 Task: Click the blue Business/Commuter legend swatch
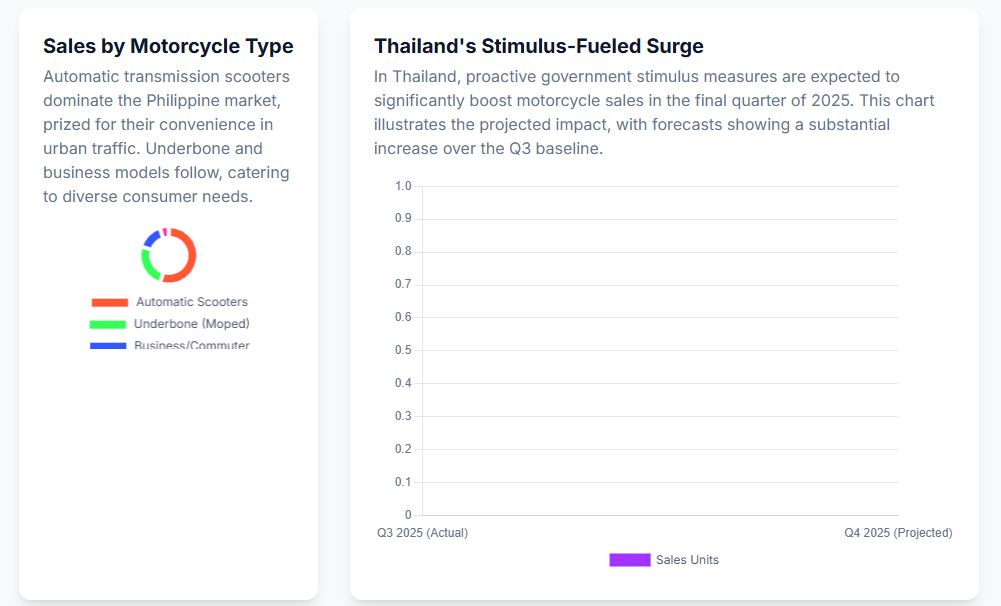[108, 346]
